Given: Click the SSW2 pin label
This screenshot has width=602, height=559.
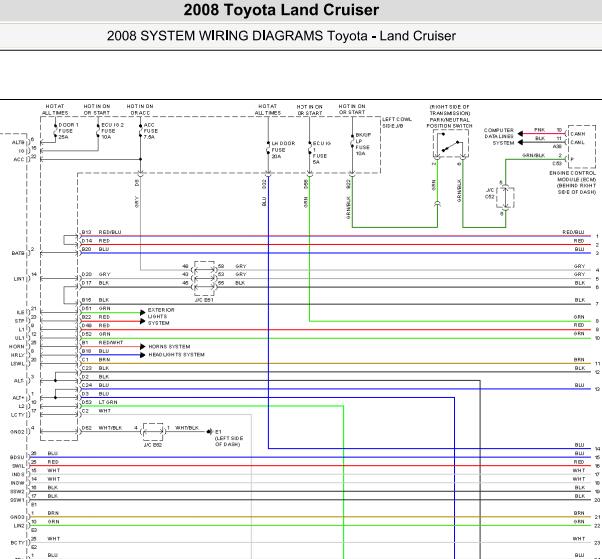Looking at the screenshot, I should pos(17,491).
